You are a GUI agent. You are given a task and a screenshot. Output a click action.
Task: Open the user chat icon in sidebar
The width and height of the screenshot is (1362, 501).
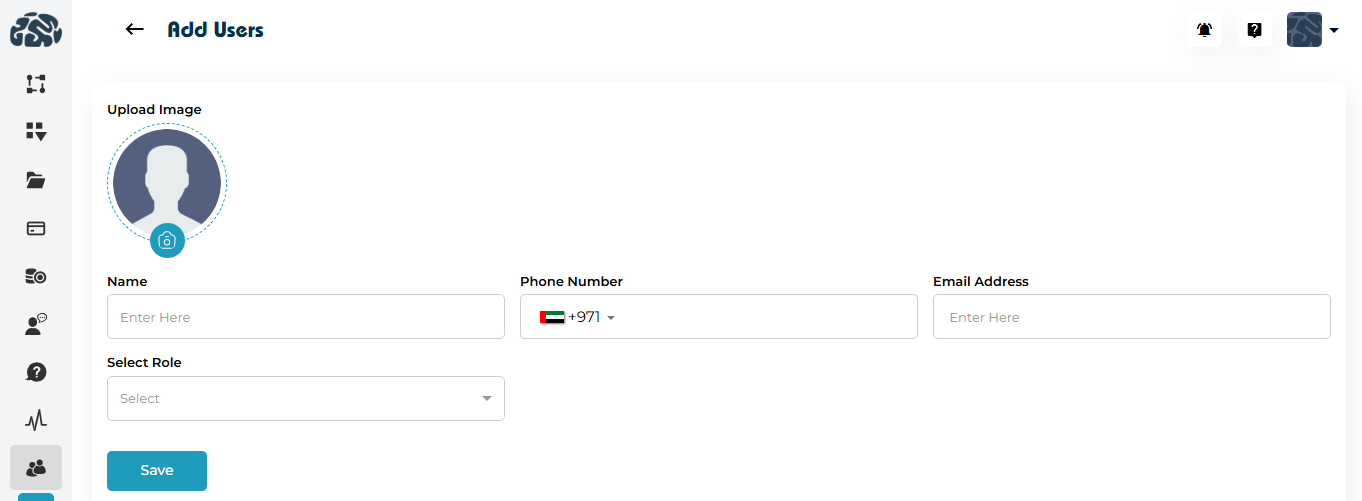tap(36, 324)
